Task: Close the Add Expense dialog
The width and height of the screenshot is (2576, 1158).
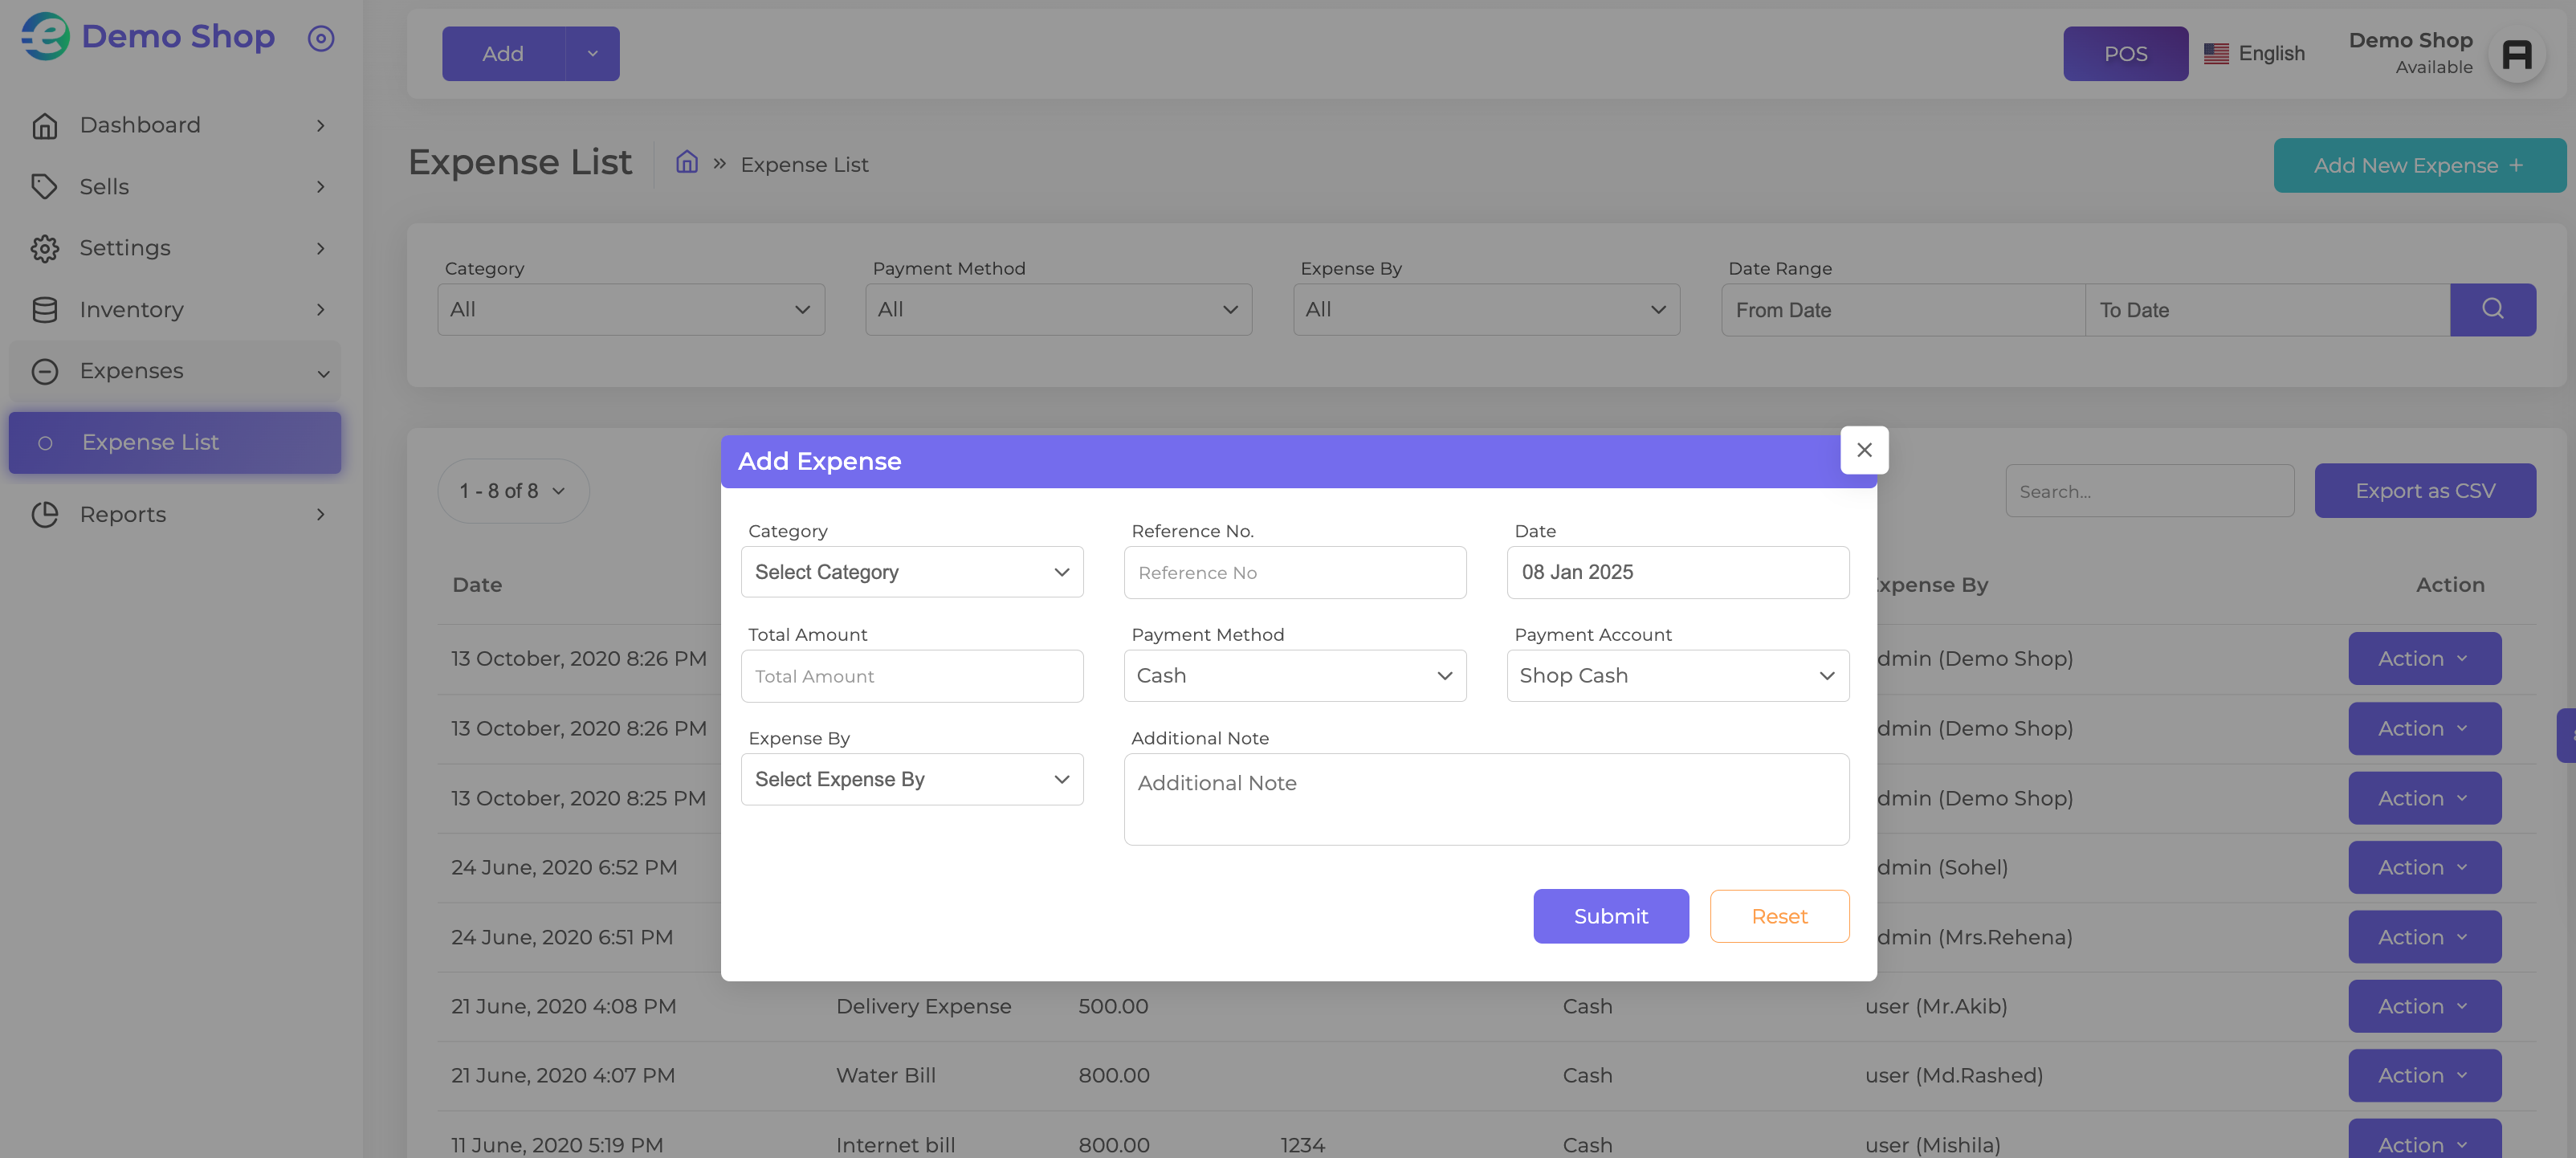Action: coord(1864,450)
